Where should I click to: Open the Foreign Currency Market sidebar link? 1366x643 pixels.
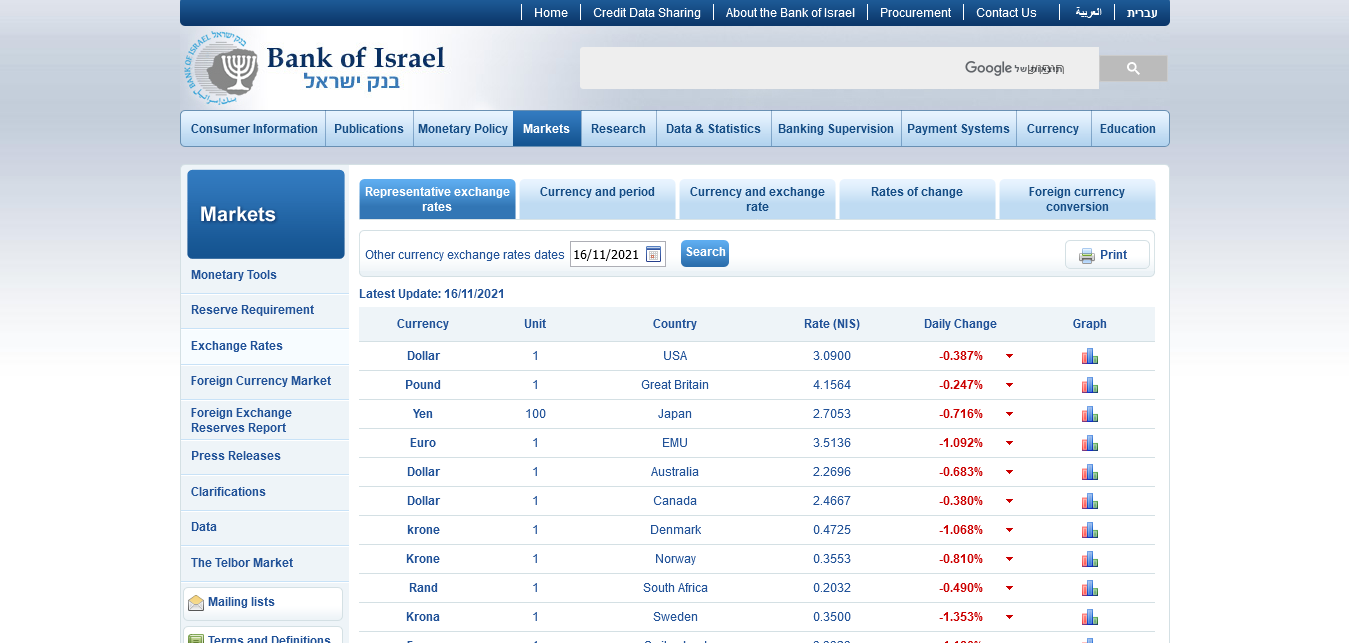261,381
